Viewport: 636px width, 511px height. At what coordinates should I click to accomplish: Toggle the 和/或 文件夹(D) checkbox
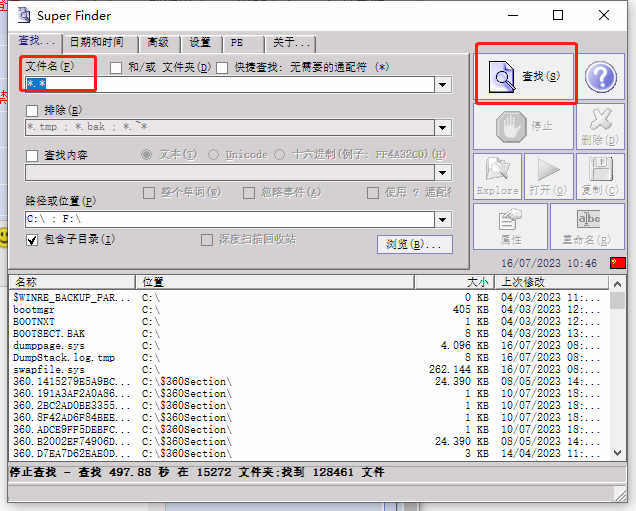pos(116,67)
